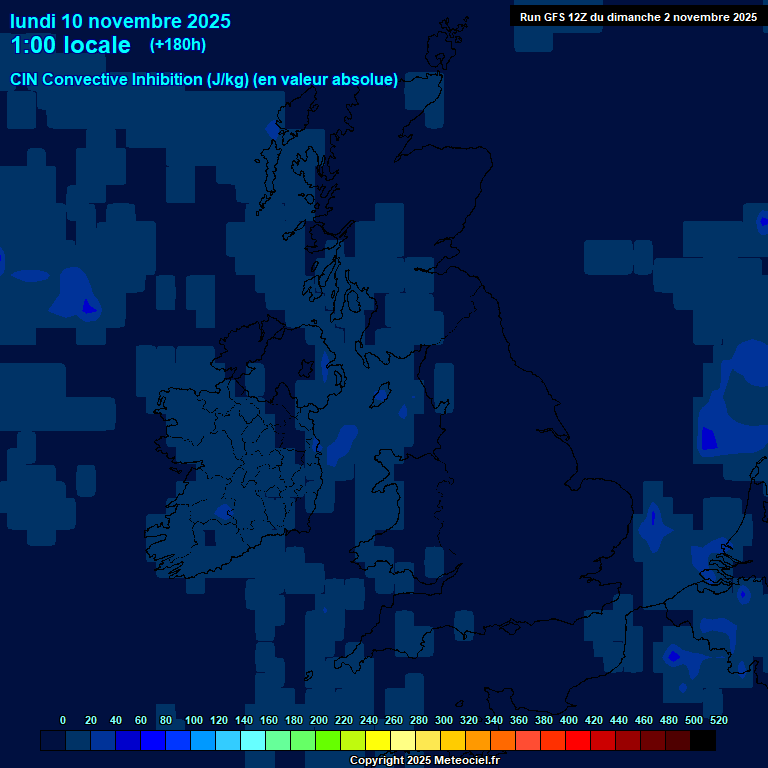Screen dimensions: 768x768
Task: Click the yellow swatch in the color legend
Action: click(378, 741)
